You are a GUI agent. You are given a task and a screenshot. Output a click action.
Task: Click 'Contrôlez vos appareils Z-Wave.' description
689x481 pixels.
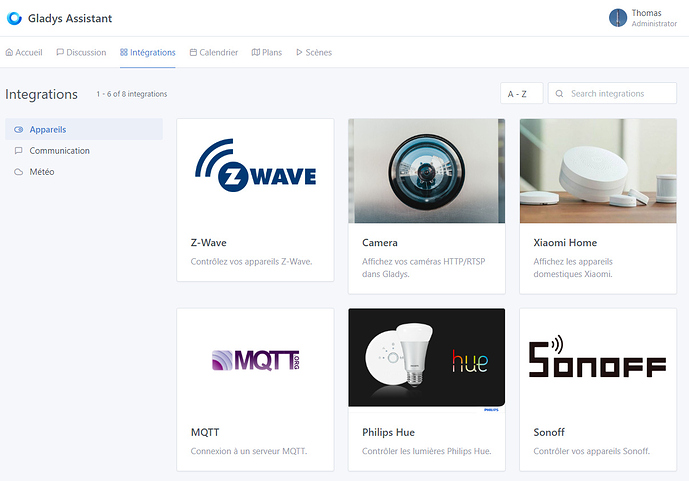[x=251, y=261]
